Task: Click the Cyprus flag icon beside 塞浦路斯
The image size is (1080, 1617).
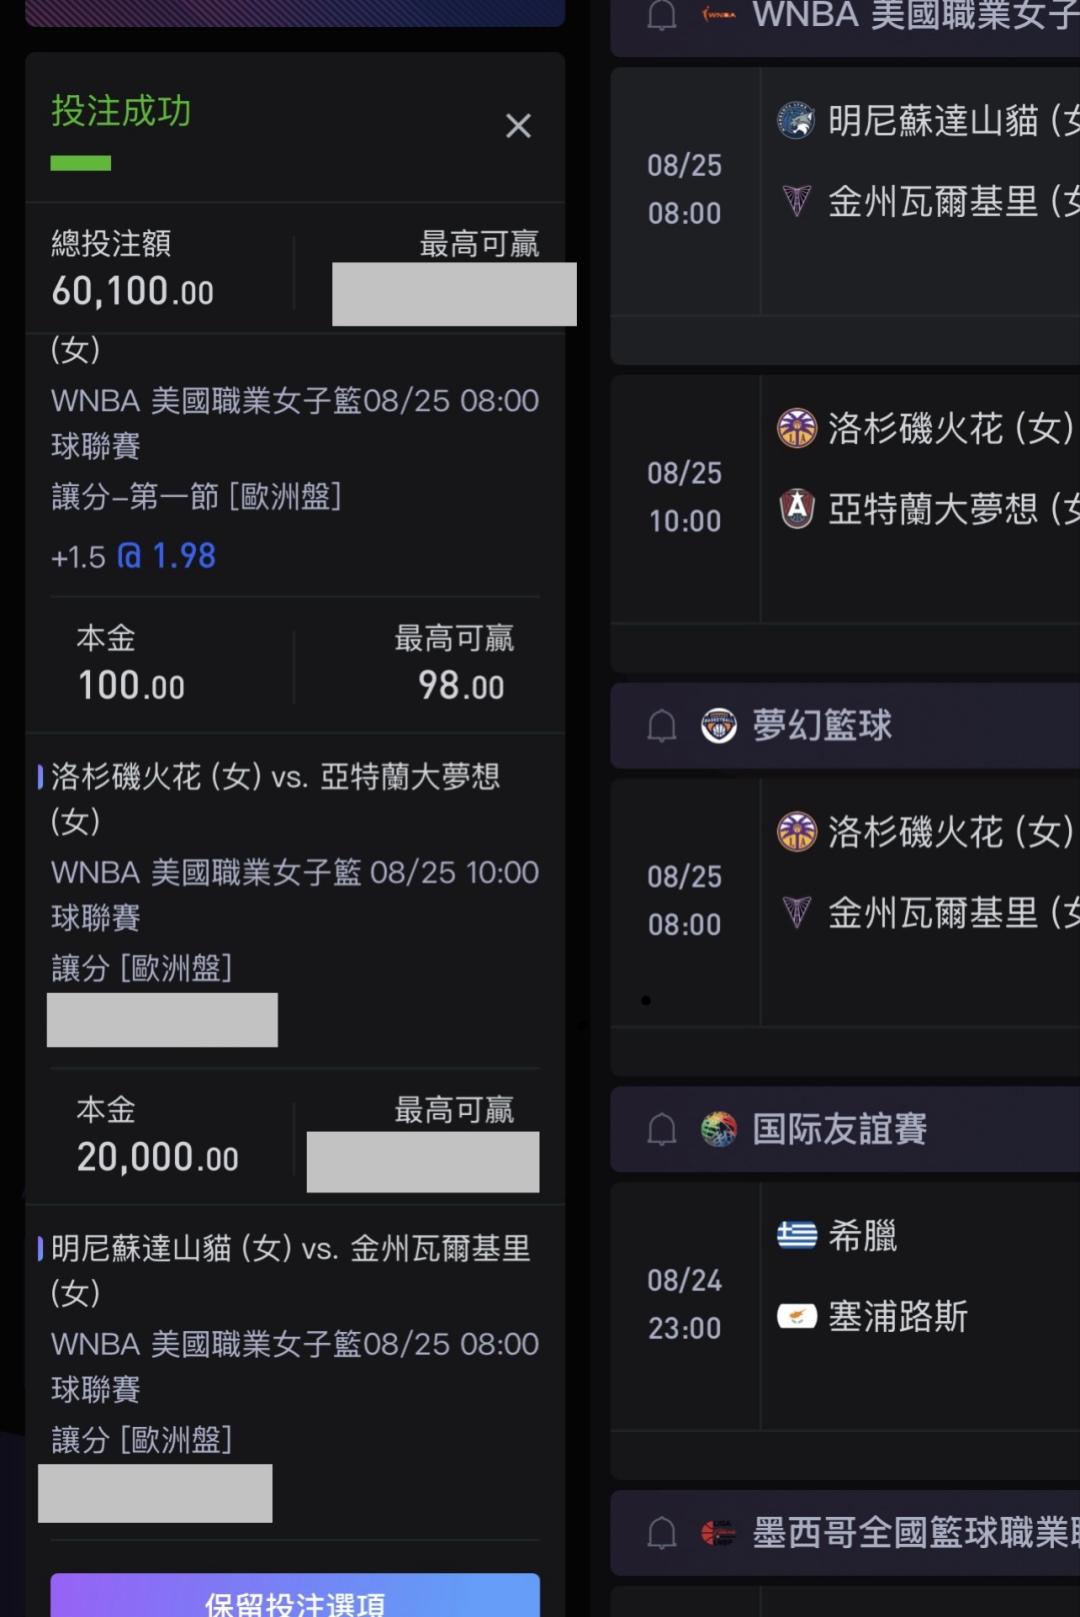Action: coord(796,1316)
